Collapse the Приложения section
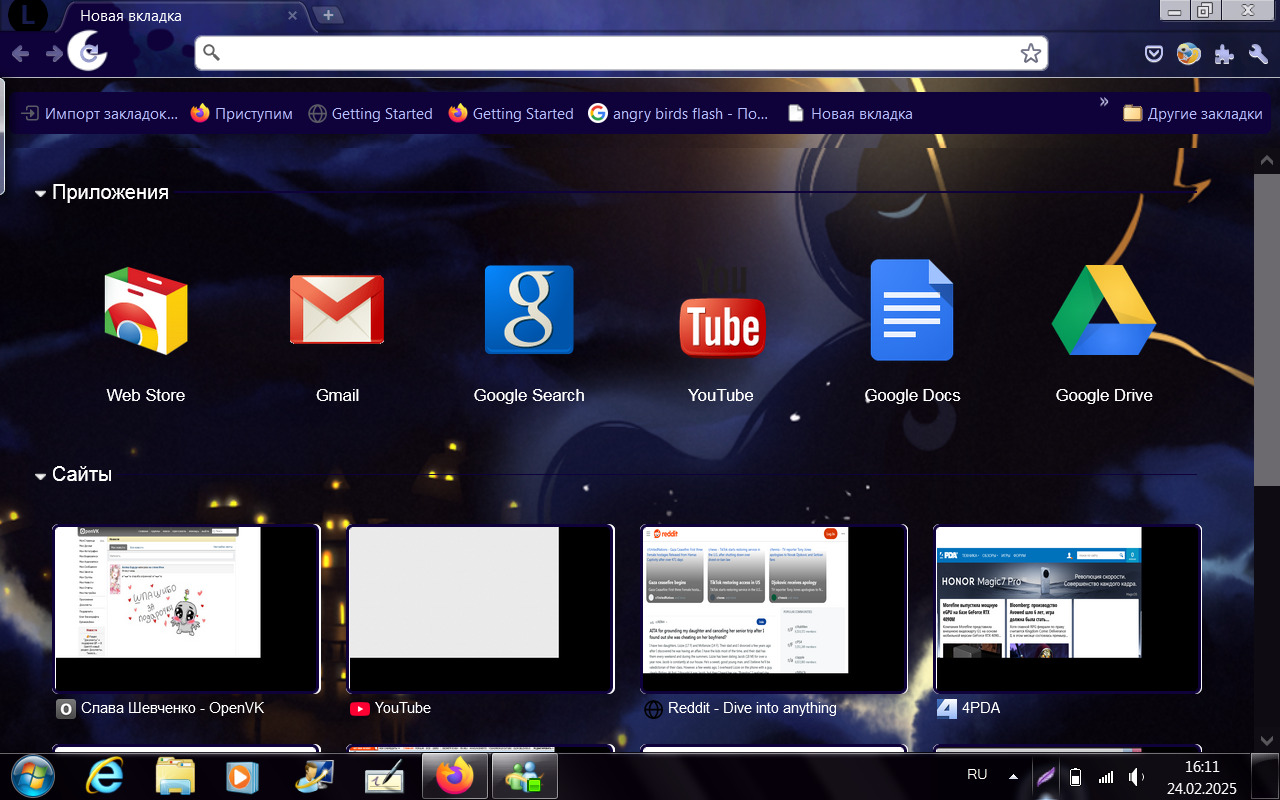Screen dimensions: 1280x800 pyautogui.click(x=41, y=193)
